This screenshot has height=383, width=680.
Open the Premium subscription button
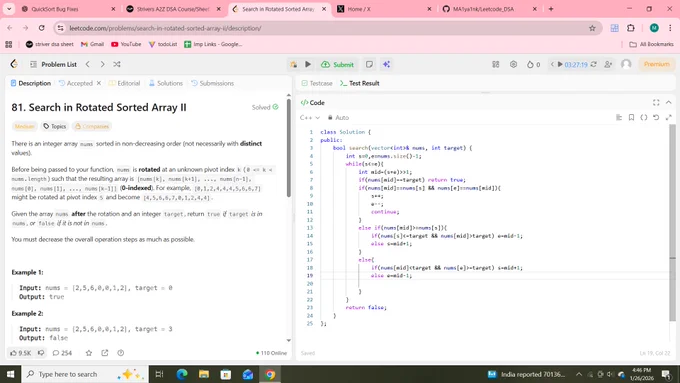pos(657,64)
